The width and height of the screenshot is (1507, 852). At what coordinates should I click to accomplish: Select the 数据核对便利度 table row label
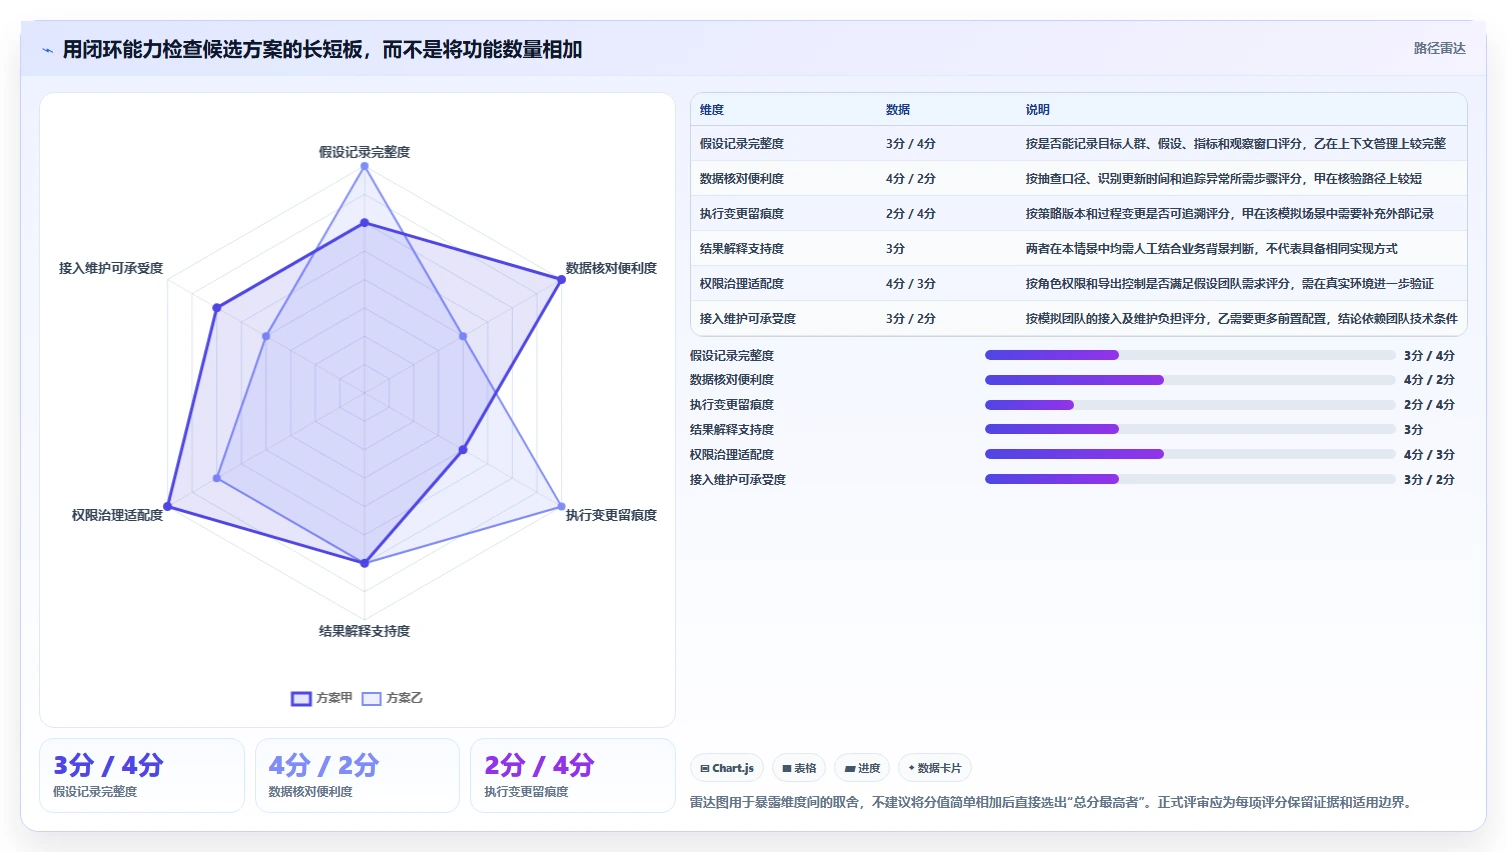[742, 179]
